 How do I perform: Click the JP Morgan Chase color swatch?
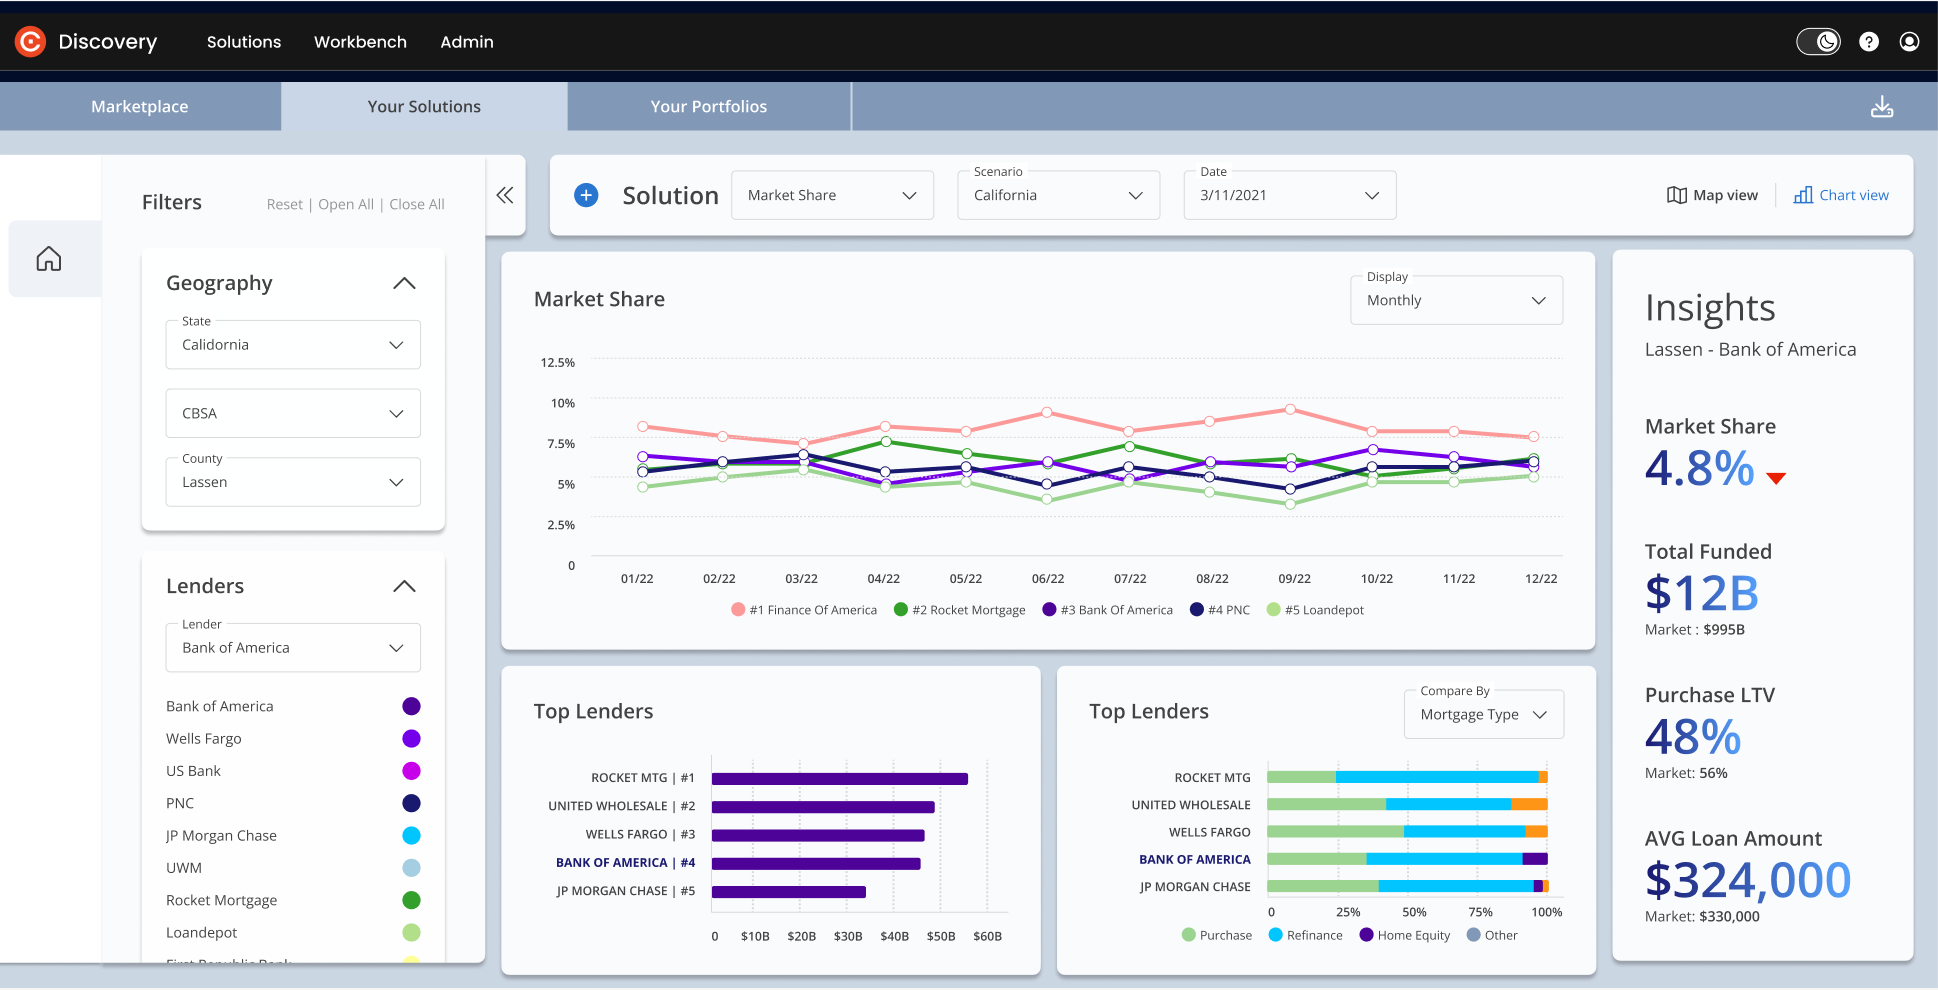pos(411,835)
